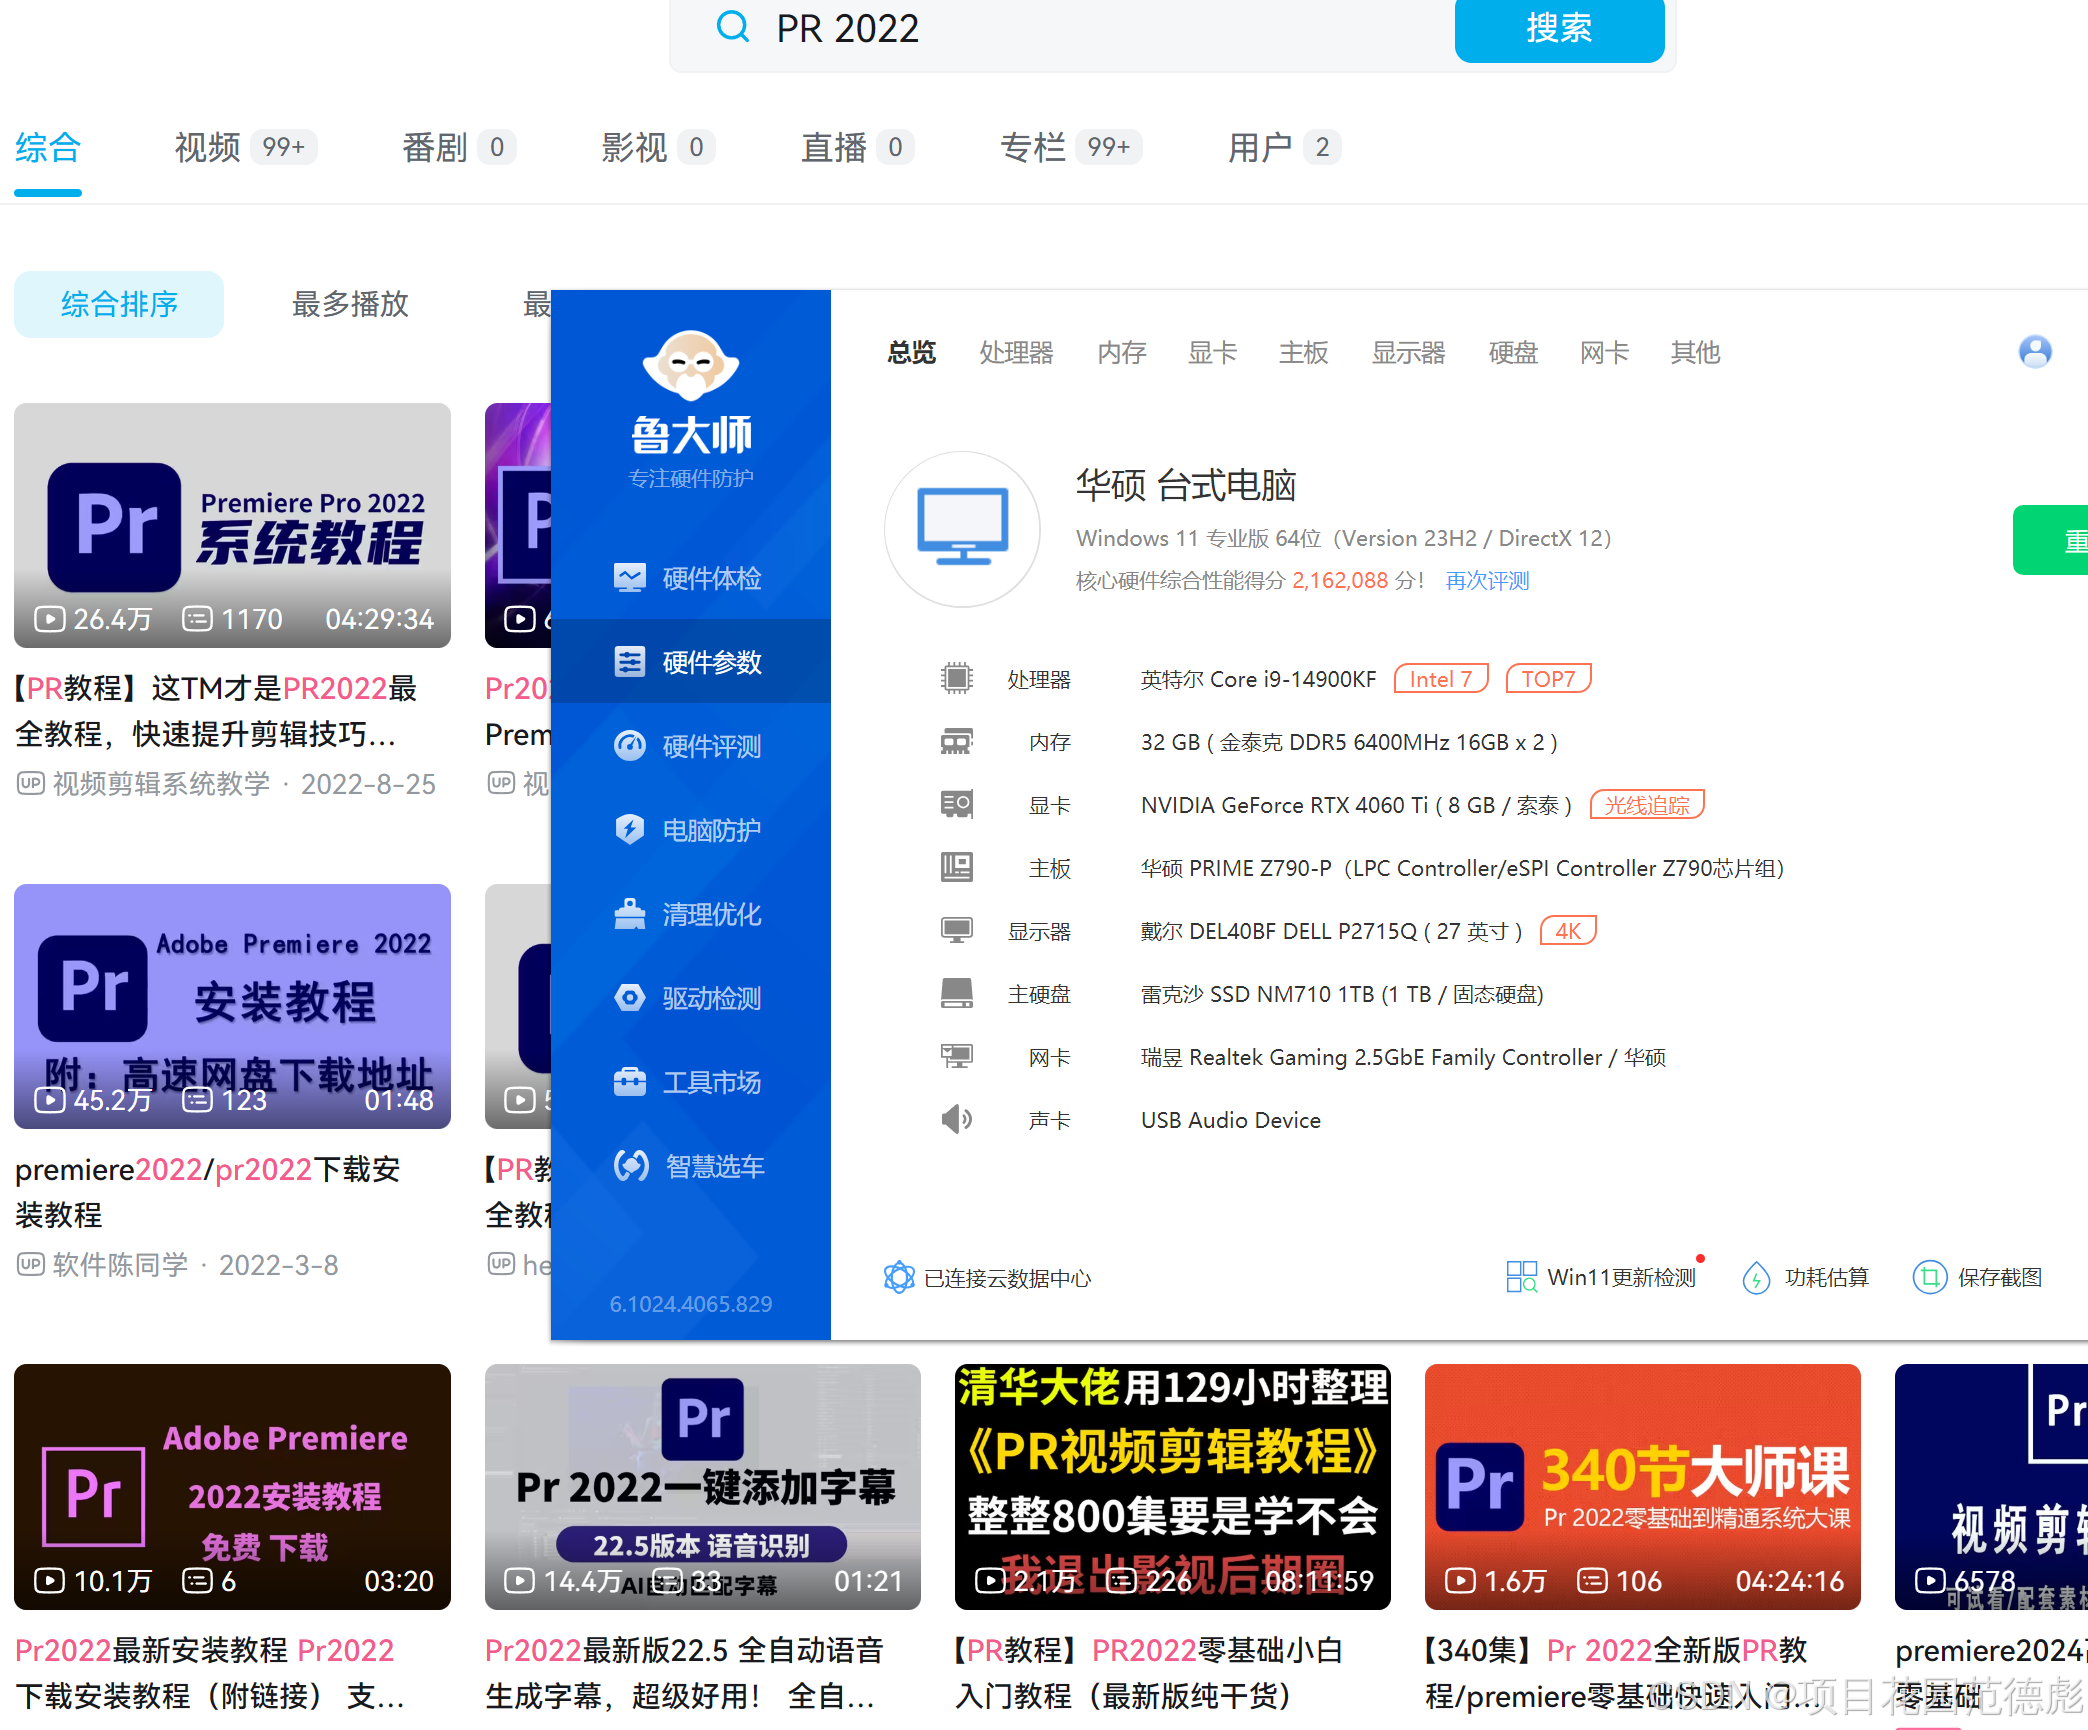Open 功耗估算 power estimate
The image size is (2088, 1730).
click(x=1756, y=1277)
